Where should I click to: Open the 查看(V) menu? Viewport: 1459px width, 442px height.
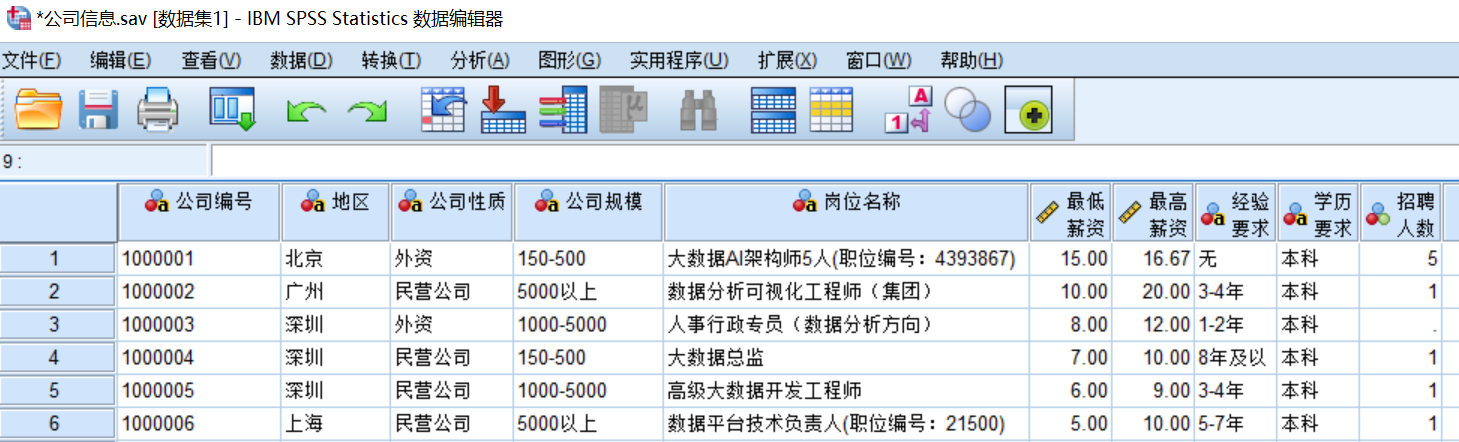click(x=211, y=60)
